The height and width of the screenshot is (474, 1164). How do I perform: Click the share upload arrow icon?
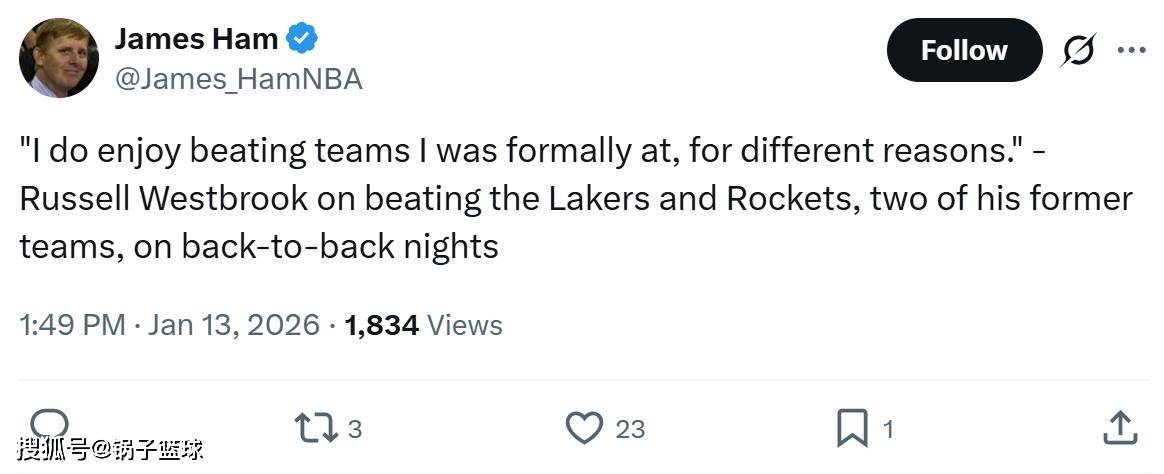1120,428
